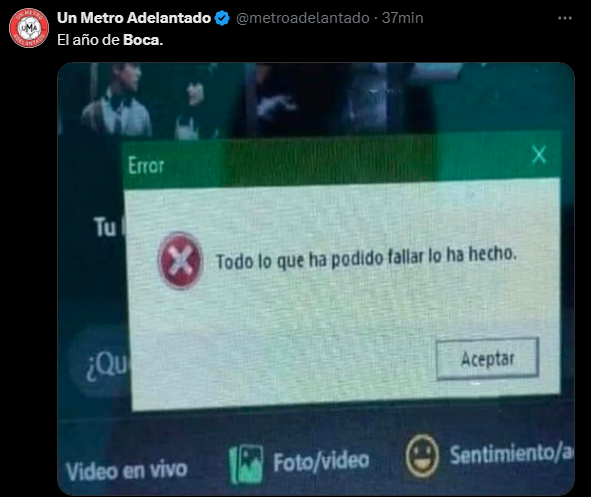Screen dimensions: 591x497
Task: Close the Error dialog with the X
Action: click(x=539, y=154)
